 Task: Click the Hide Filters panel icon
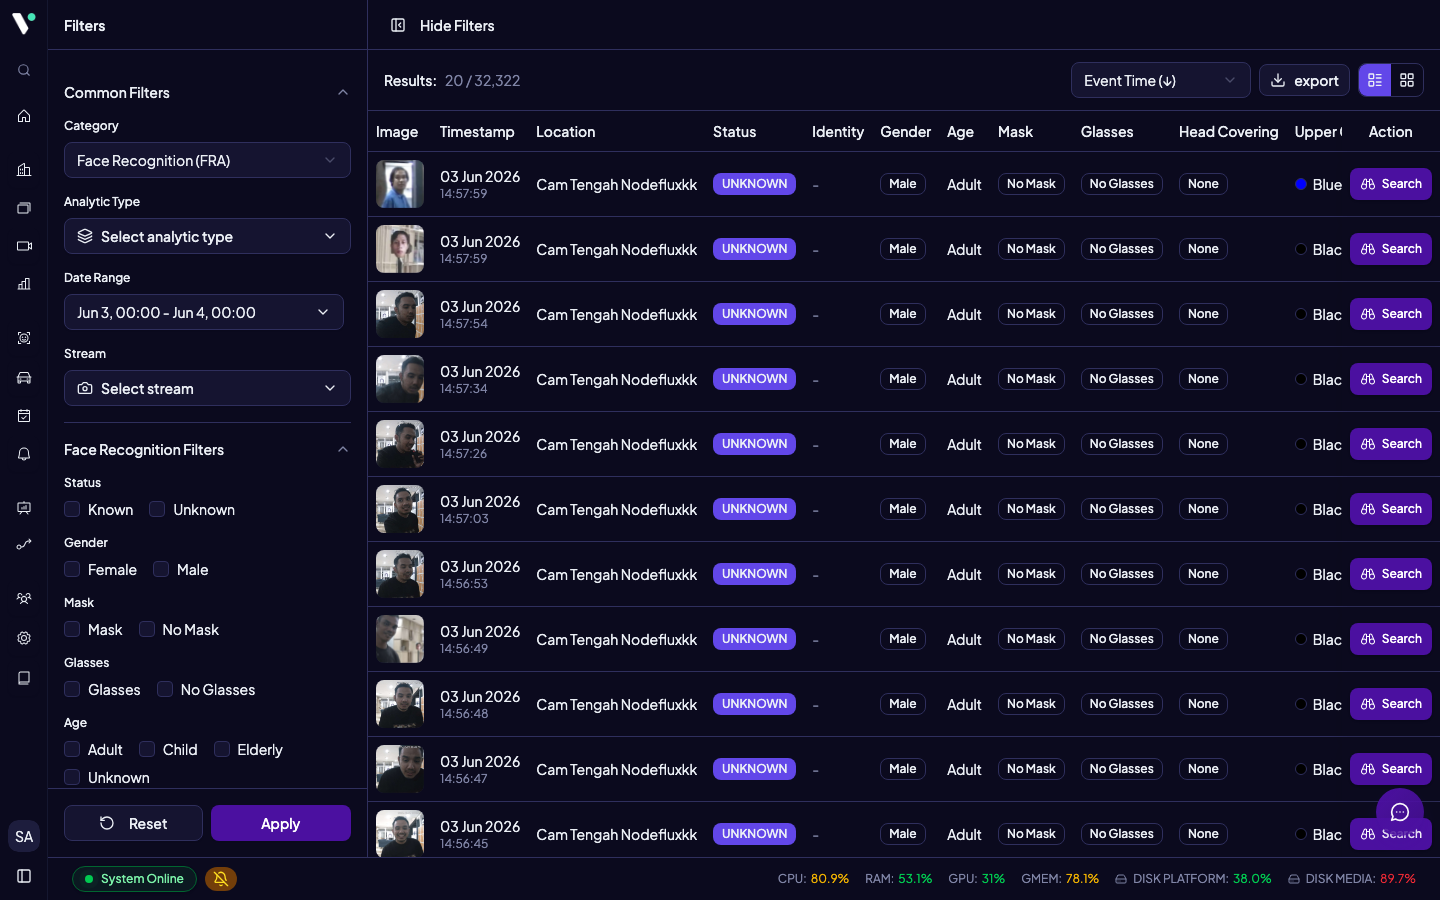(398, 25)
